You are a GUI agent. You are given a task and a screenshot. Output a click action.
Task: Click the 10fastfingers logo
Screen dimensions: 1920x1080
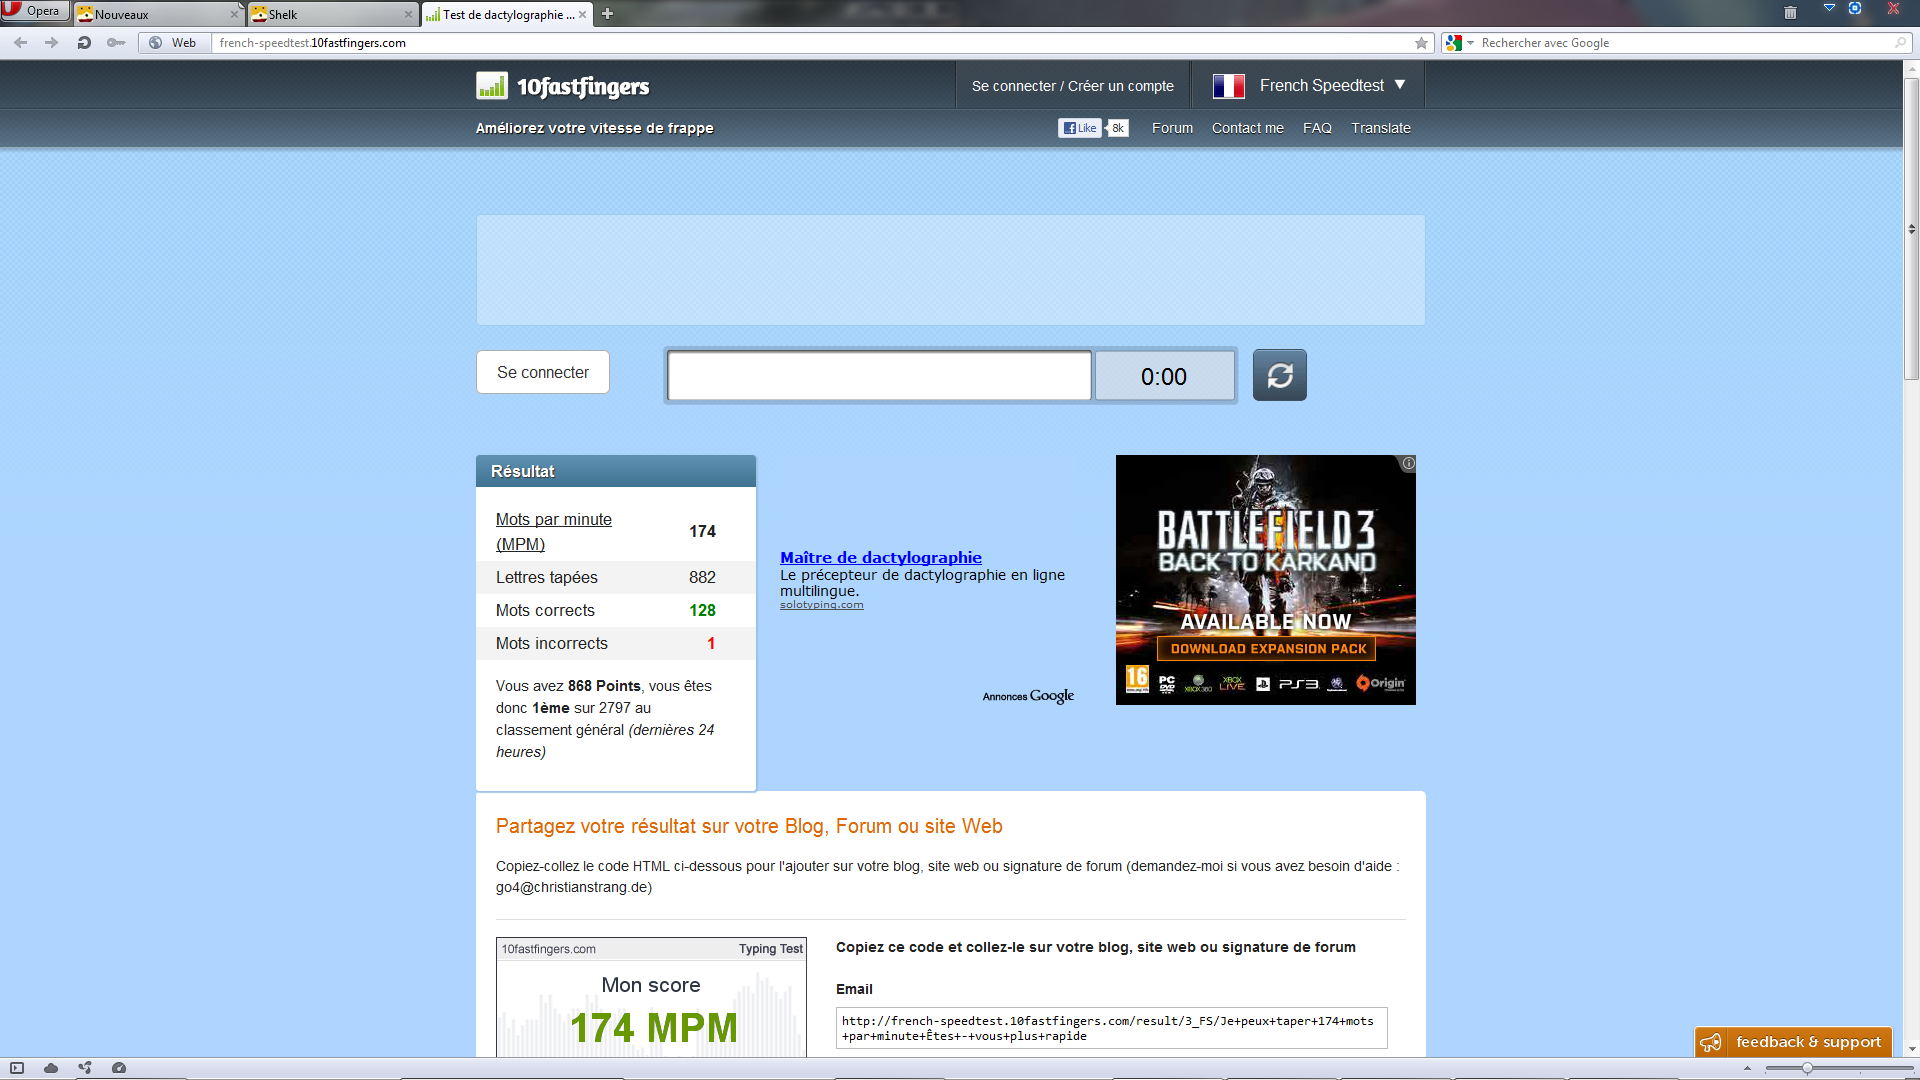click(563, 86)
